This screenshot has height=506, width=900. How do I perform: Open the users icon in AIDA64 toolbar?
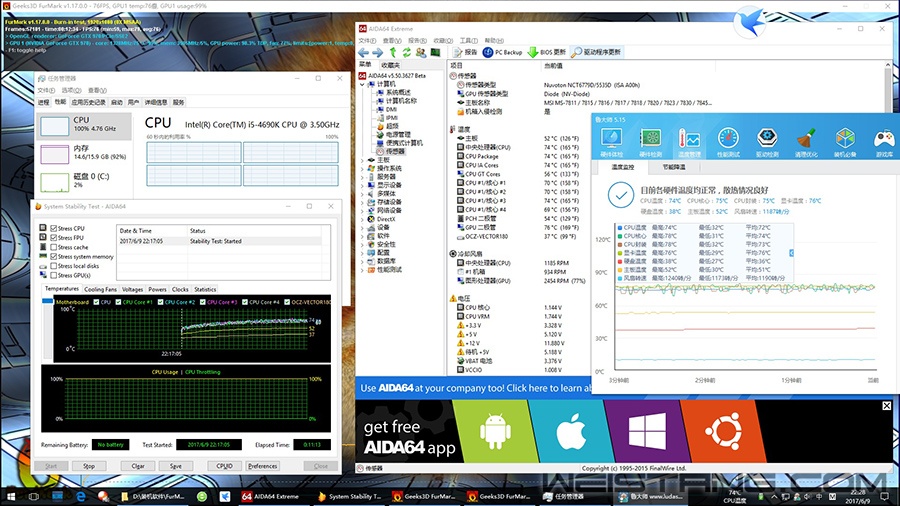[x=421, y=52]
